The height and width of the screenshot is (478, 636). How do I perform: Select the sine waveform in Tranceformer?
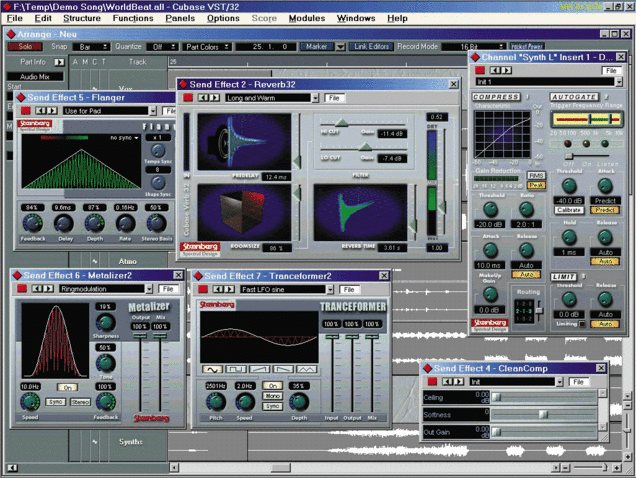214,368
